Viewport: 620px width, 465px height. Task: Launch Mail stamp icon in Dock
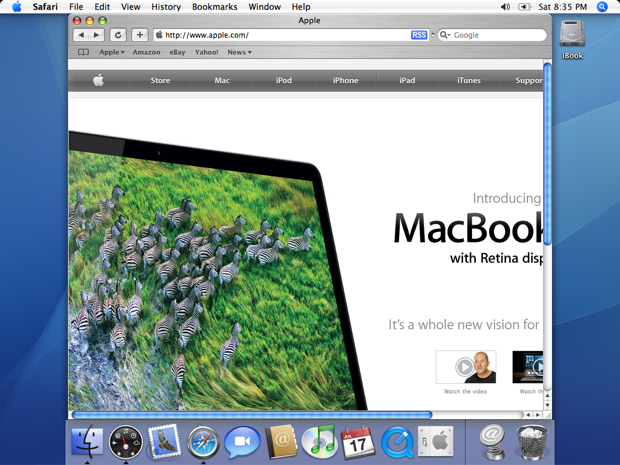[164, 442]
